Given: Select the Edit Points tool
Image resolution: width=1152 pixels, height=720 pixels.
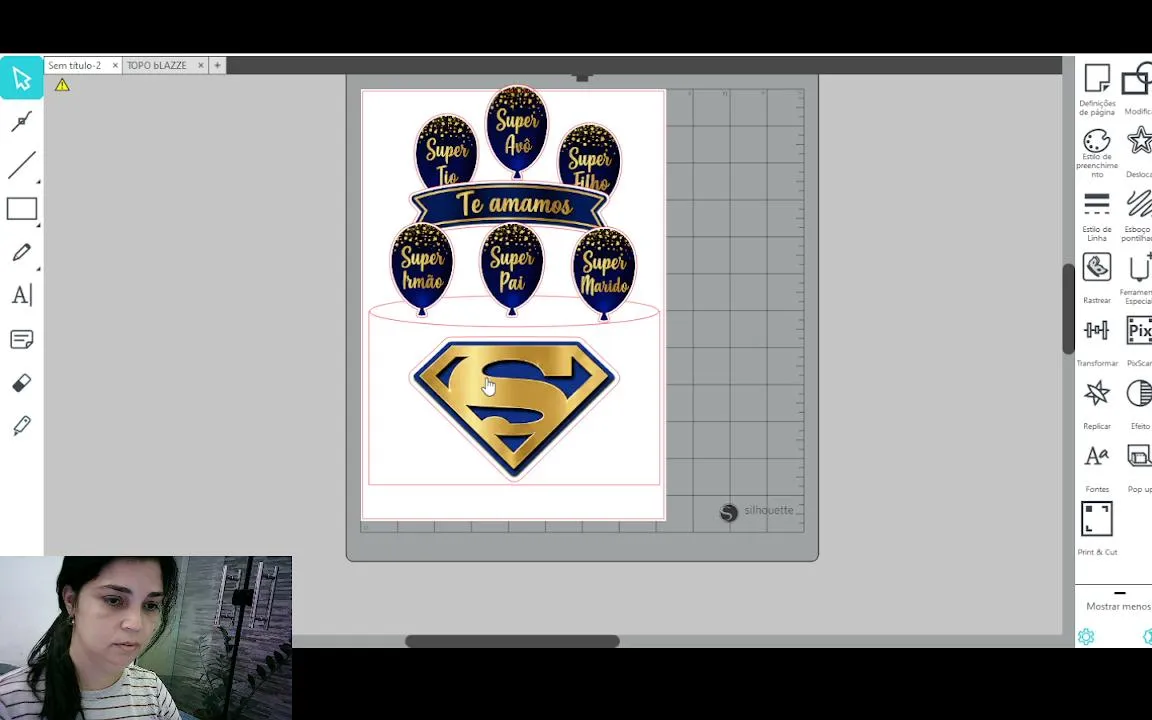Looking at the screenshot, I should tap(21, 121).
